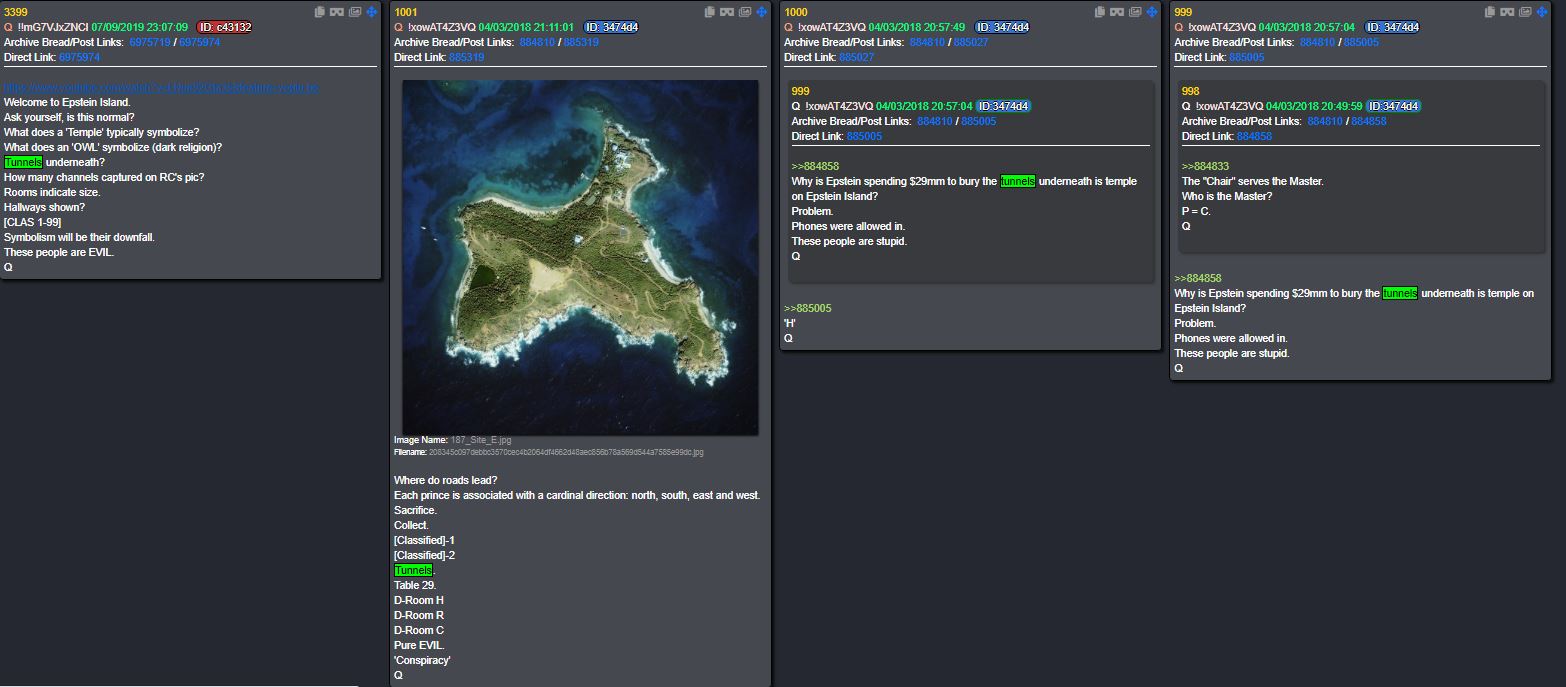Open Direct Link 884858 in quoted post 998

click(x=1254, y=136)
